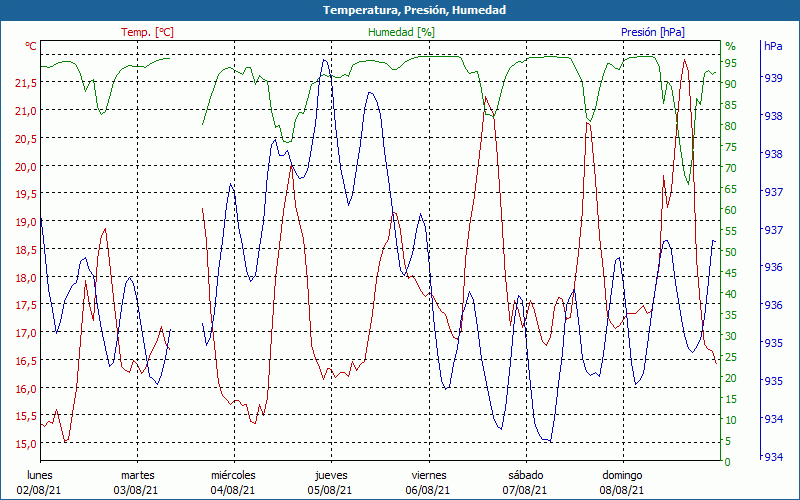Select the 'Humedad [%]' legend label
The height and width of the screenshot is (500, 800).
point(401,32)
